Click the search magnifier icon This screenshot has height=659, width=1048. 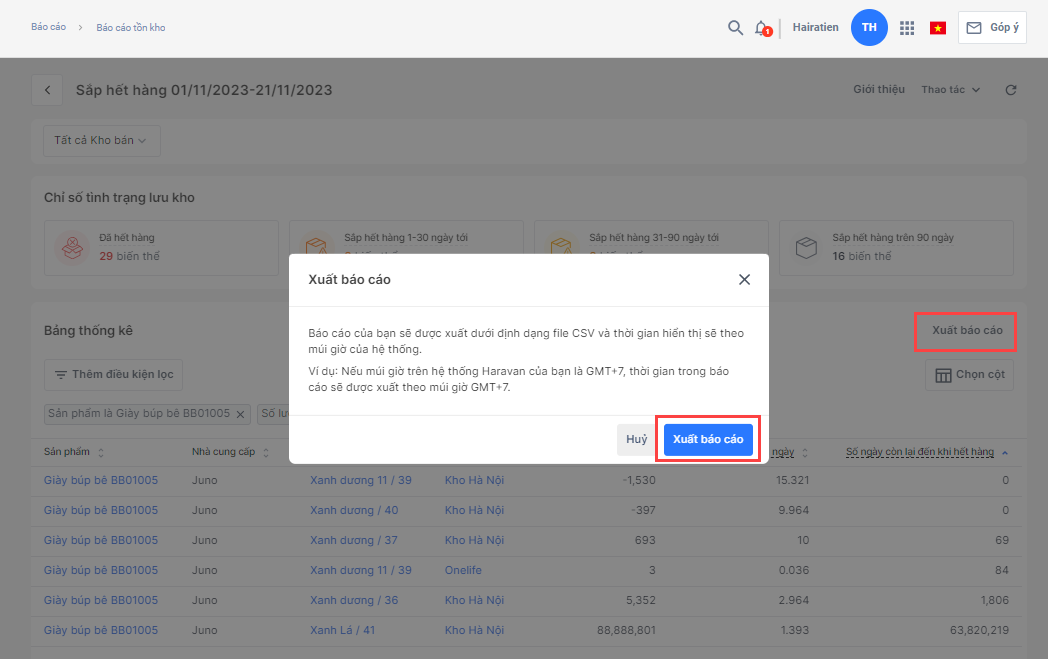(x=735, y=28)
